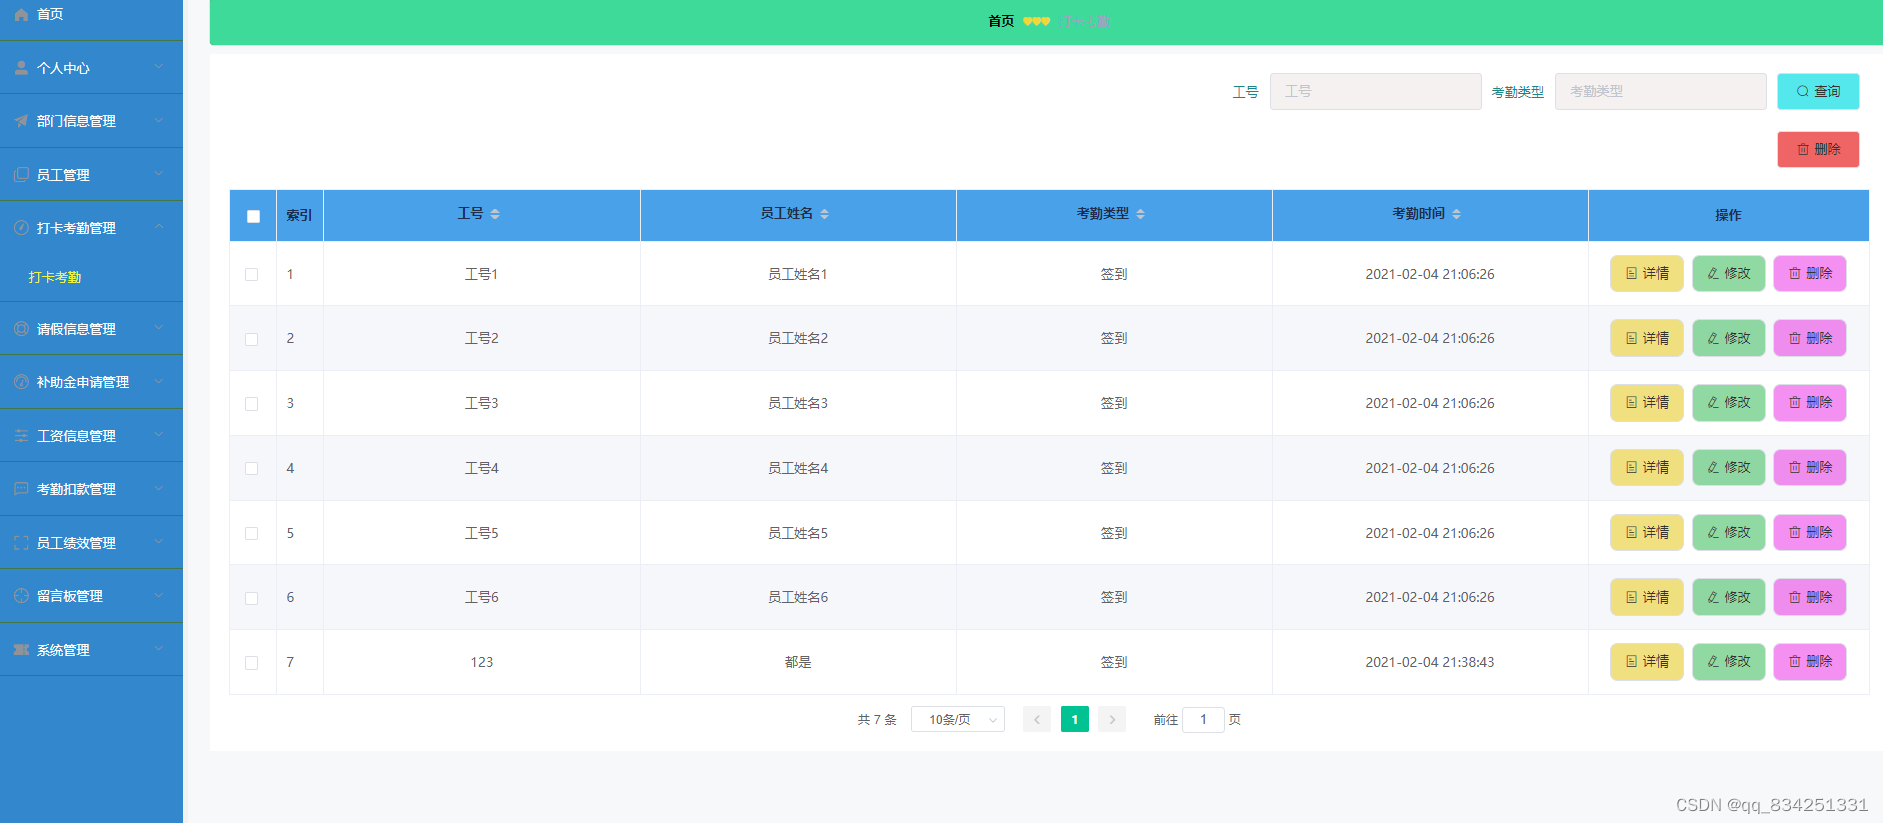This screenshot has height=823, width=1883.
Task: Click 详情 button for 工号1 row
Action: 1647,274
